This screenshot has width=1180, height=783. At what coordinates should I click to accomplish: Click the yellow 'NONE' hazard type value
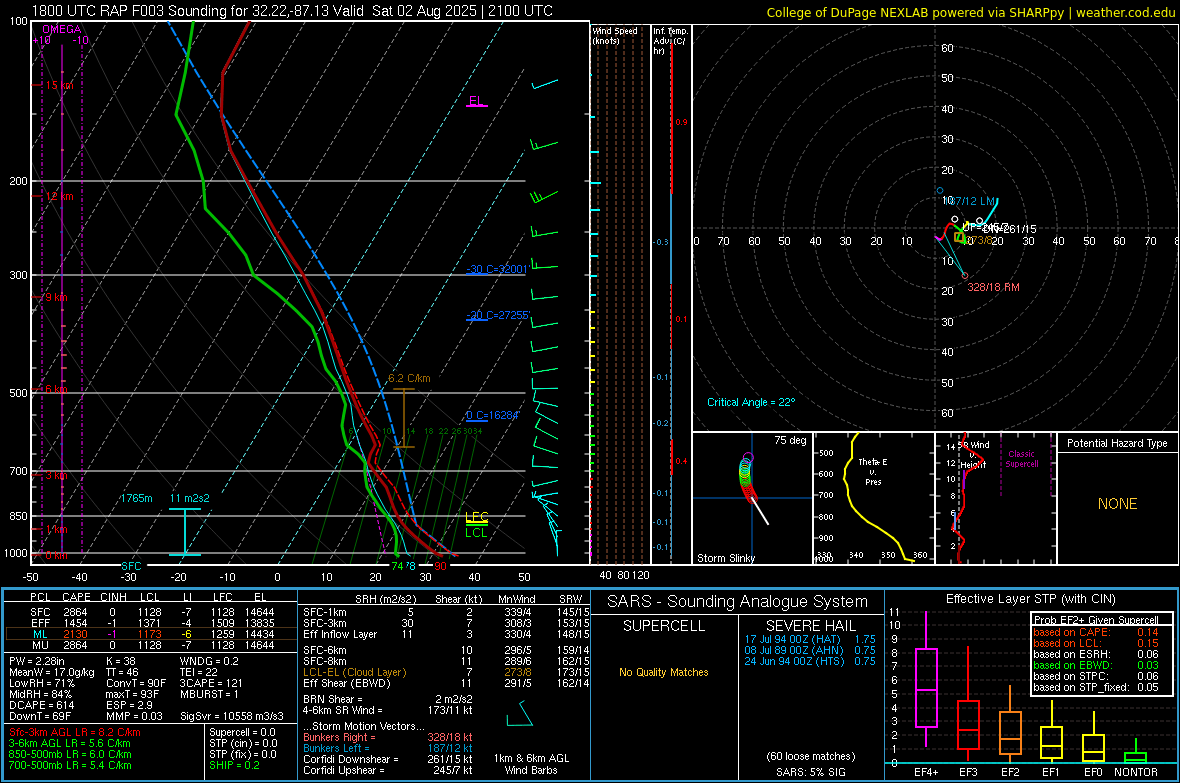tap(1118, 504)
